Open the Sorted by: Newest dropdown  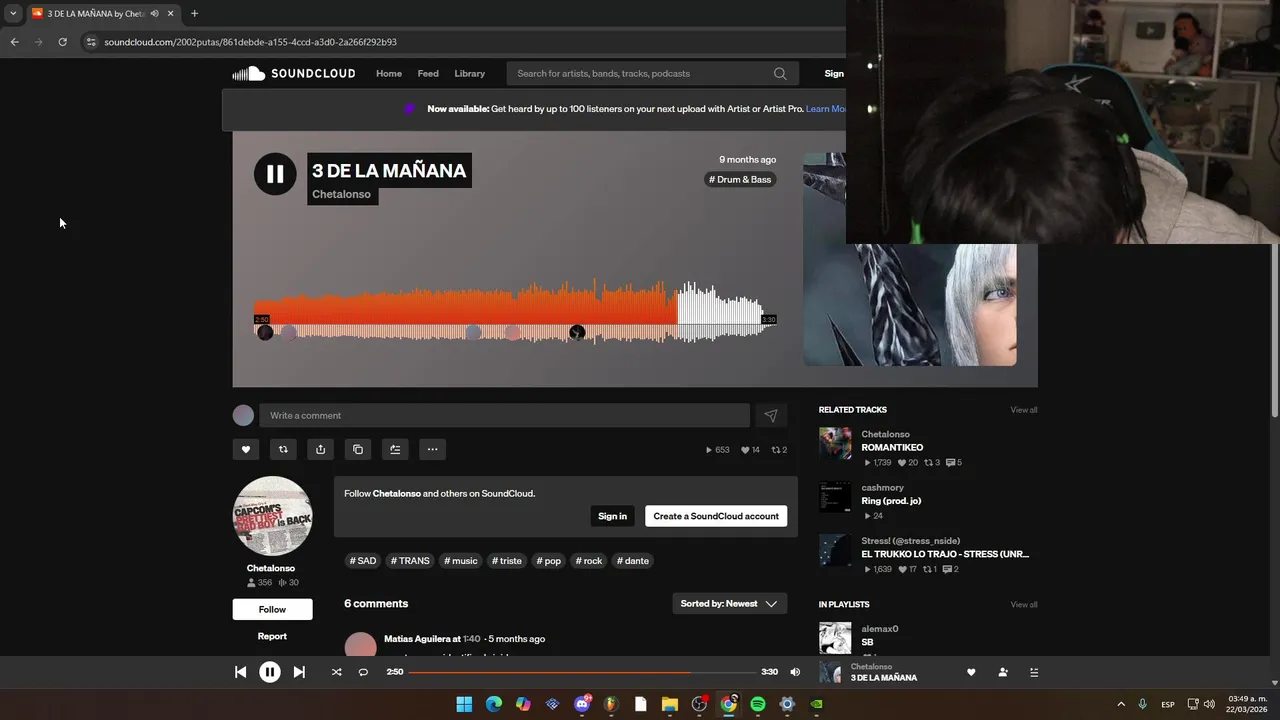729,604
